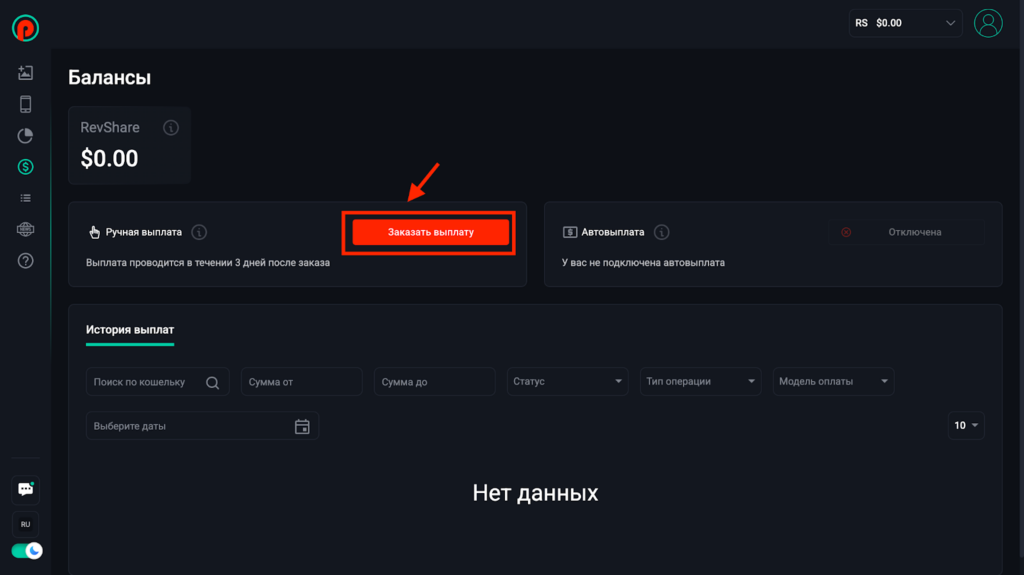Click the Автовыплата dollar banknote icon

tap(570, 232)
